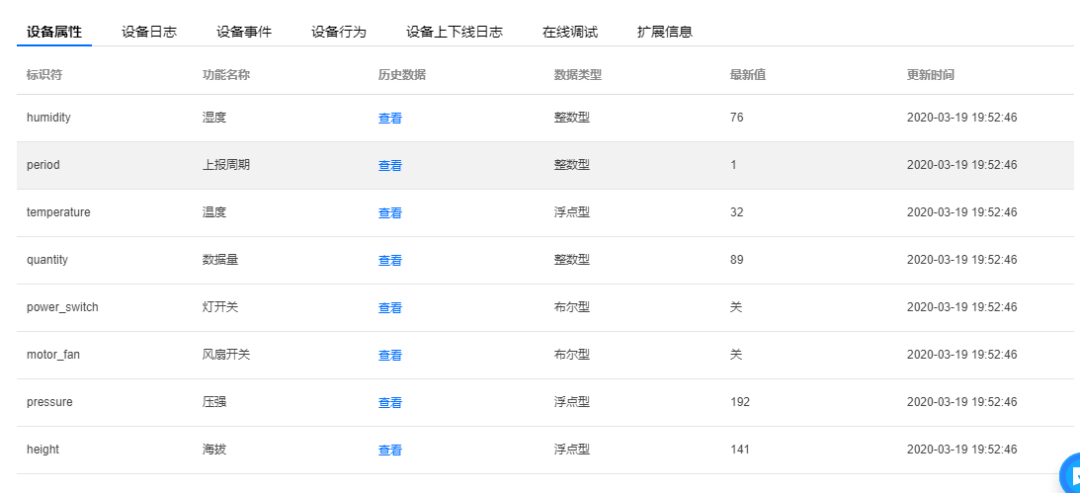Viewport: 1080px width, 493px height.
Task: Click the 风扇开关 function name
Action: [x=226, y=355]
